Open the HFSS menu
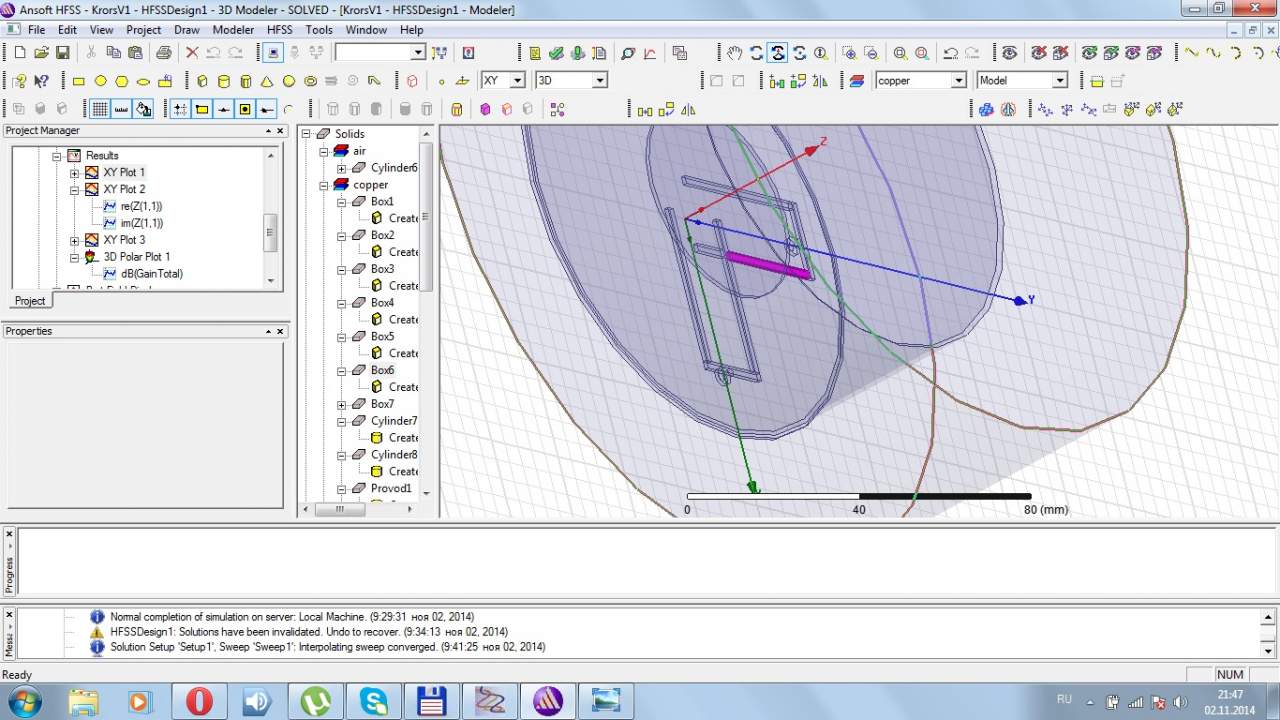The width and height of the screenshot is (1280, 720). (280, 30)
